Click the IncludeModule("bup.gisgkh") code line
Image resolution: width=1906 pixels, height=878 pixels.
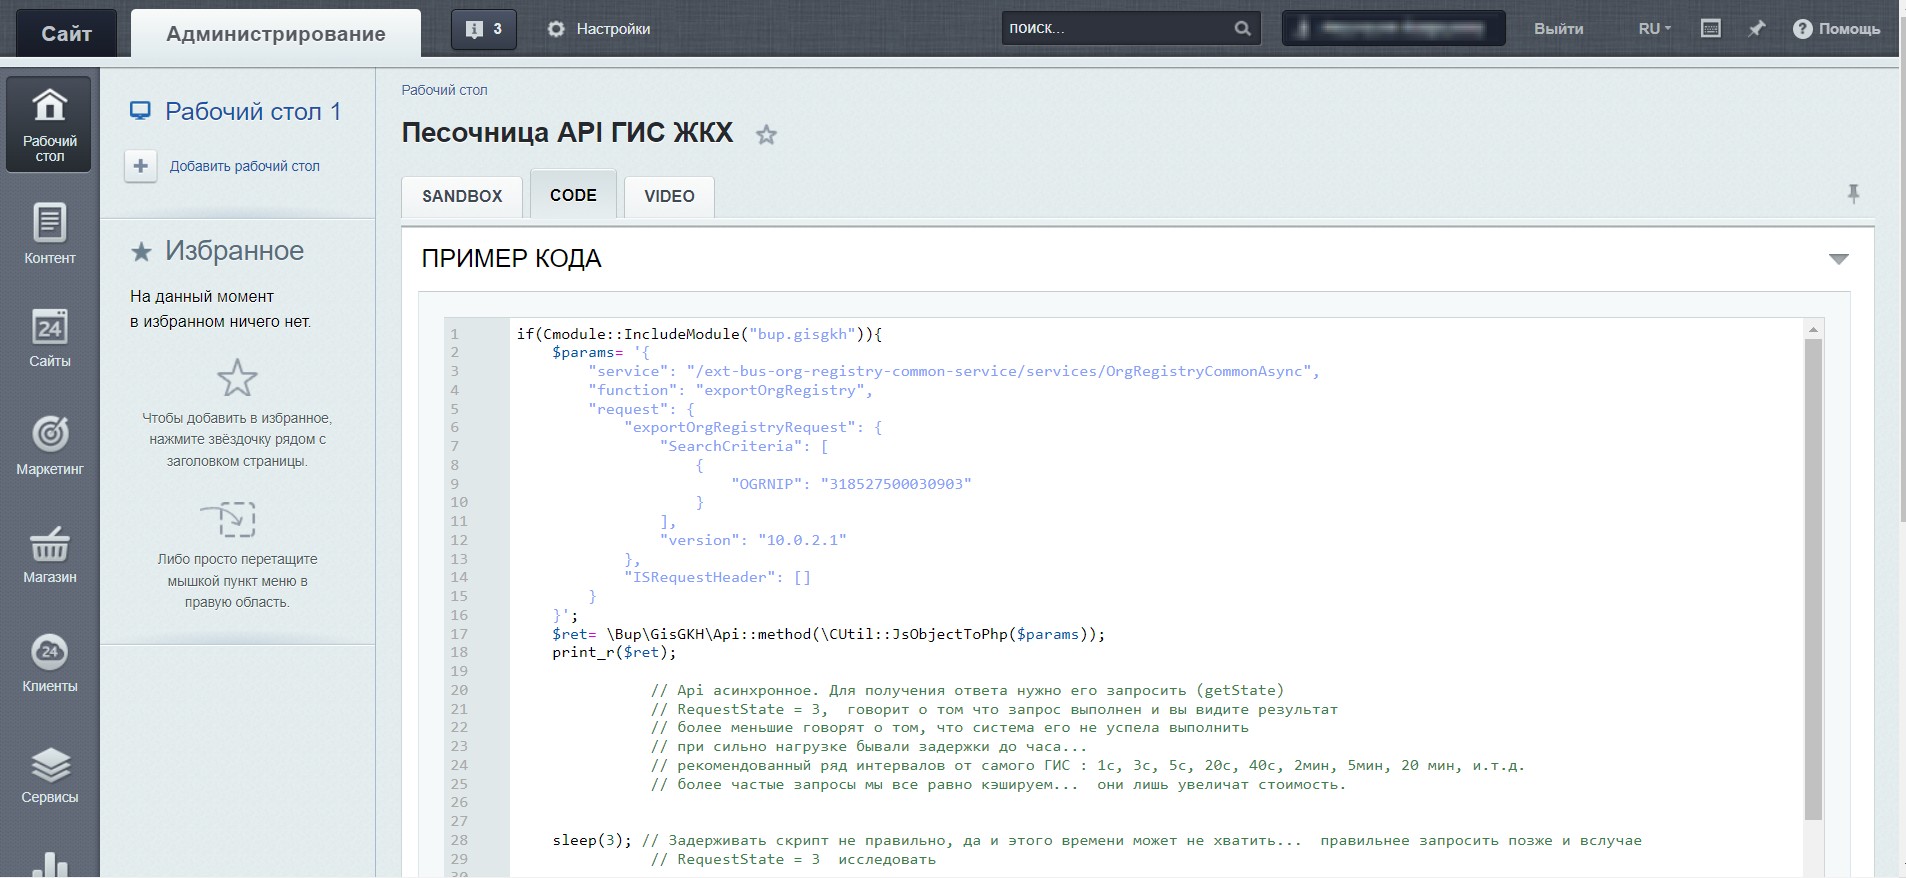[x=699, y=334]
